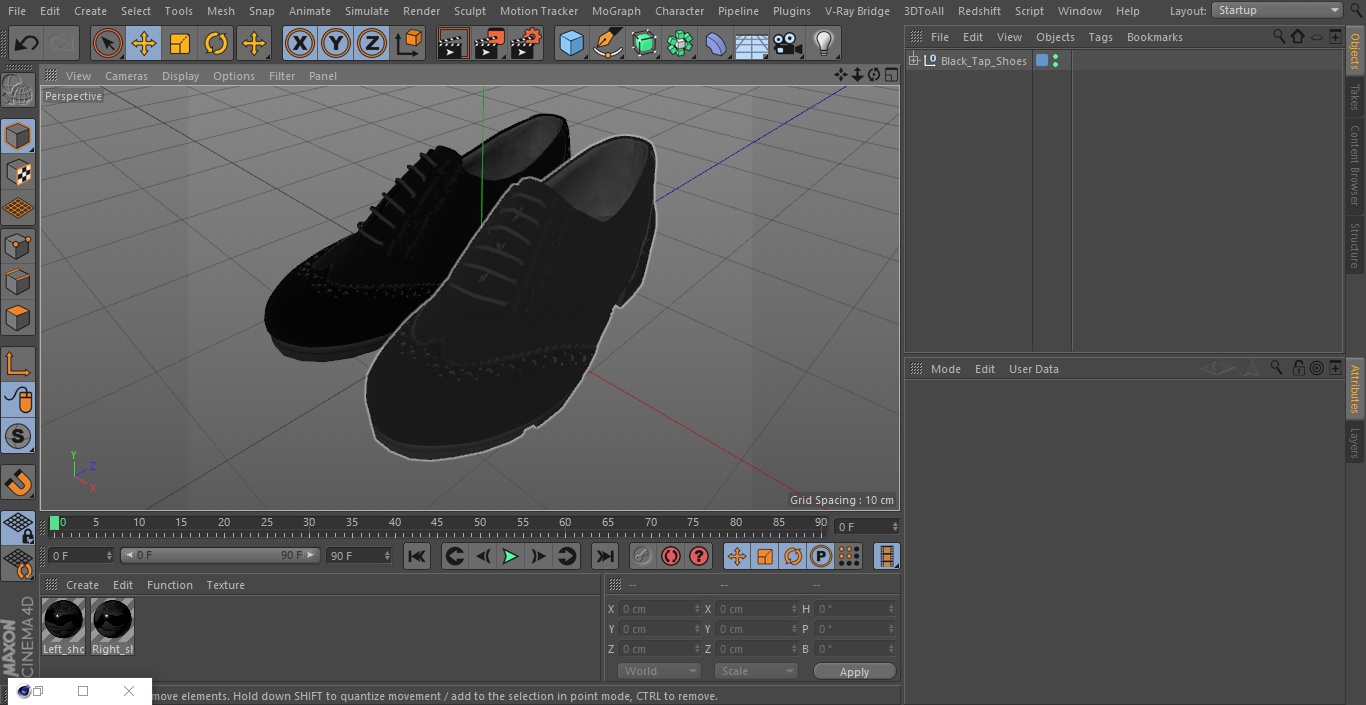Open the MoGraph menu
Screen dimensions: 1366x705
pyautogui.click(x=616, y=11)
